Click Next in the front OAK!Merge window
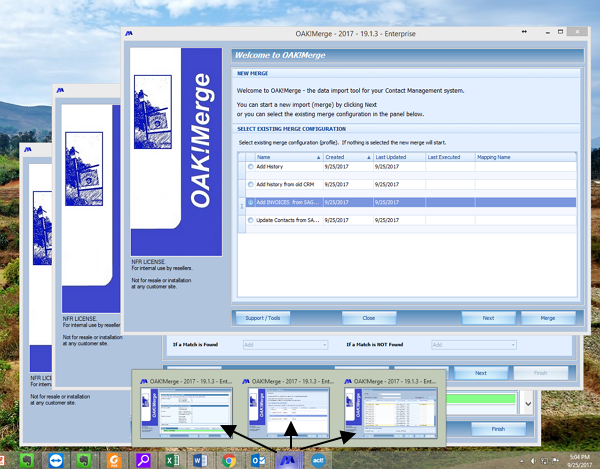 (x=488, y=318)
